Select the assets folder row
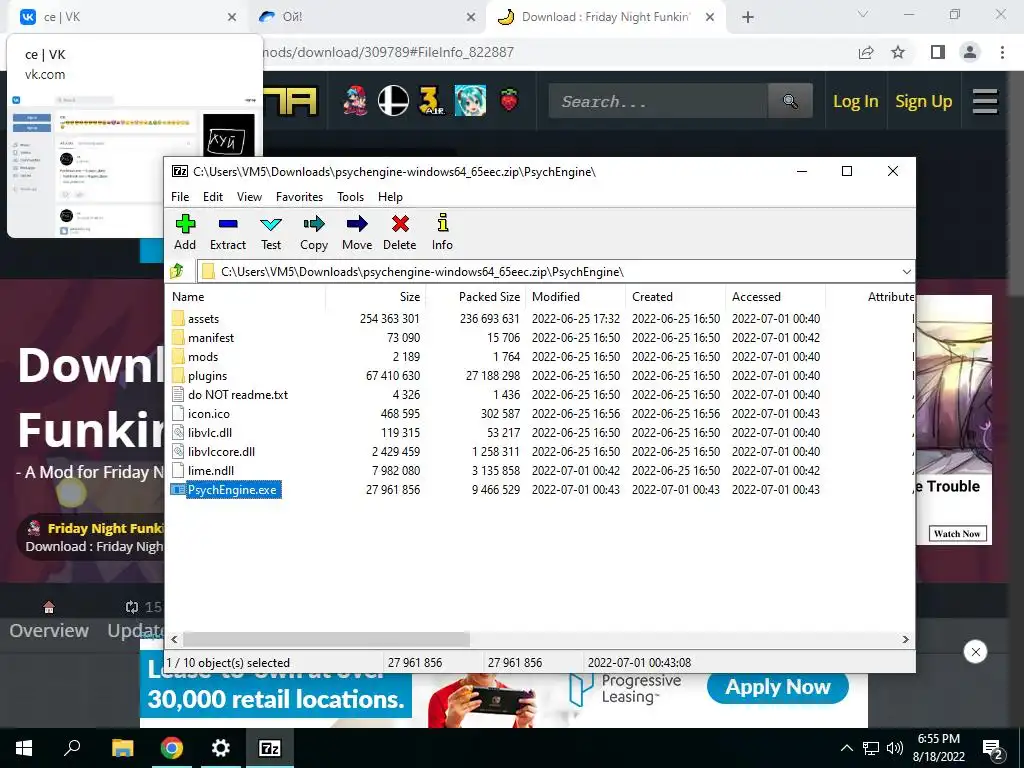 [539, 319]
